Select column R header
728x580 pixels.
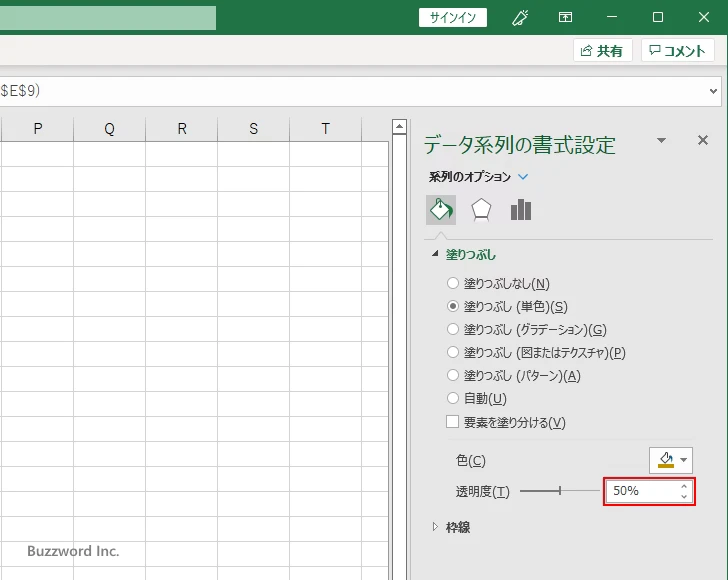182,129
